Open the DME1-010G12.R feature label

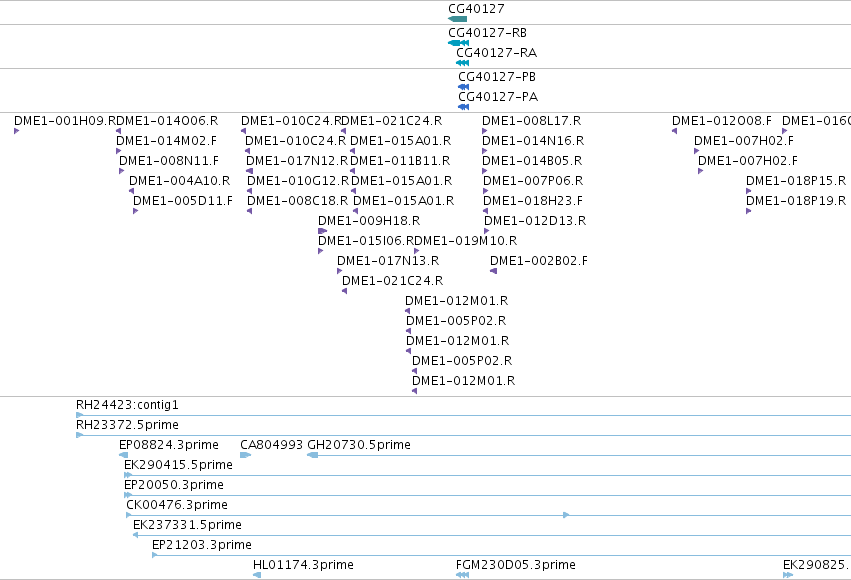(x=298, y=181)
